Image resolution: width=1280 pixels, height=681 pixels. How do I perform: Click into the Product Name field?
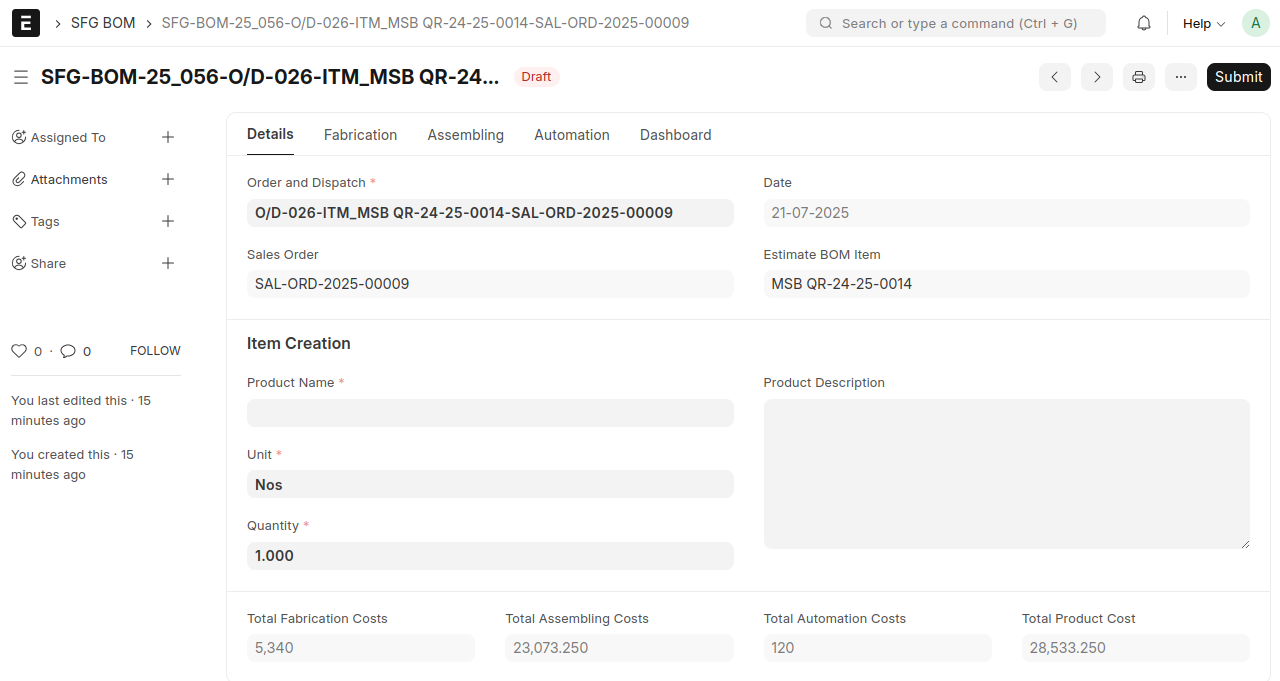pos(490,413)
